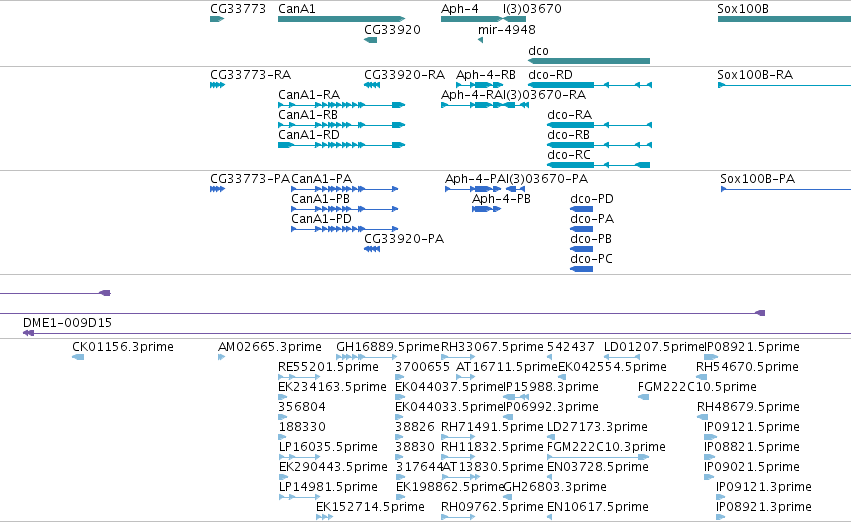Click EST AT16711.5prime
851x522 pixels.
pyautogui.click(x=507, y=367)
